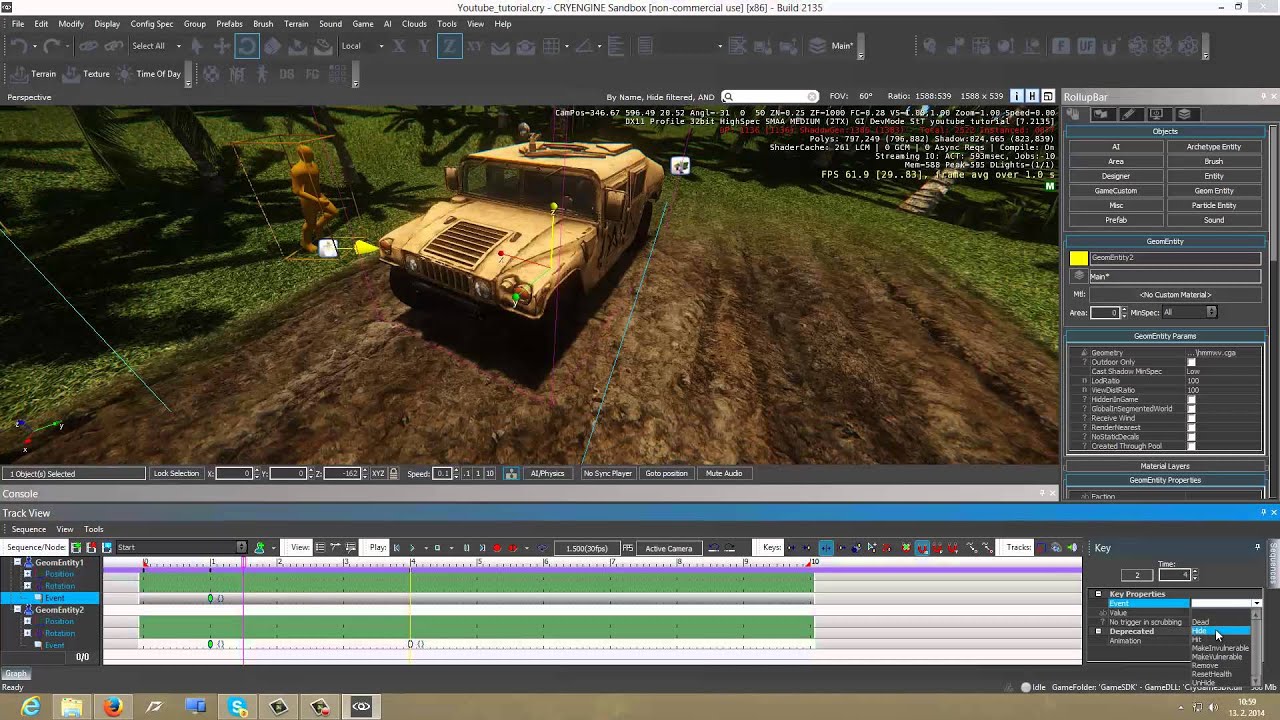The width and height of the screenshot is (1280, 720).
Task: Expand Position track under GeomEntity1
Action: pos(27,574)
